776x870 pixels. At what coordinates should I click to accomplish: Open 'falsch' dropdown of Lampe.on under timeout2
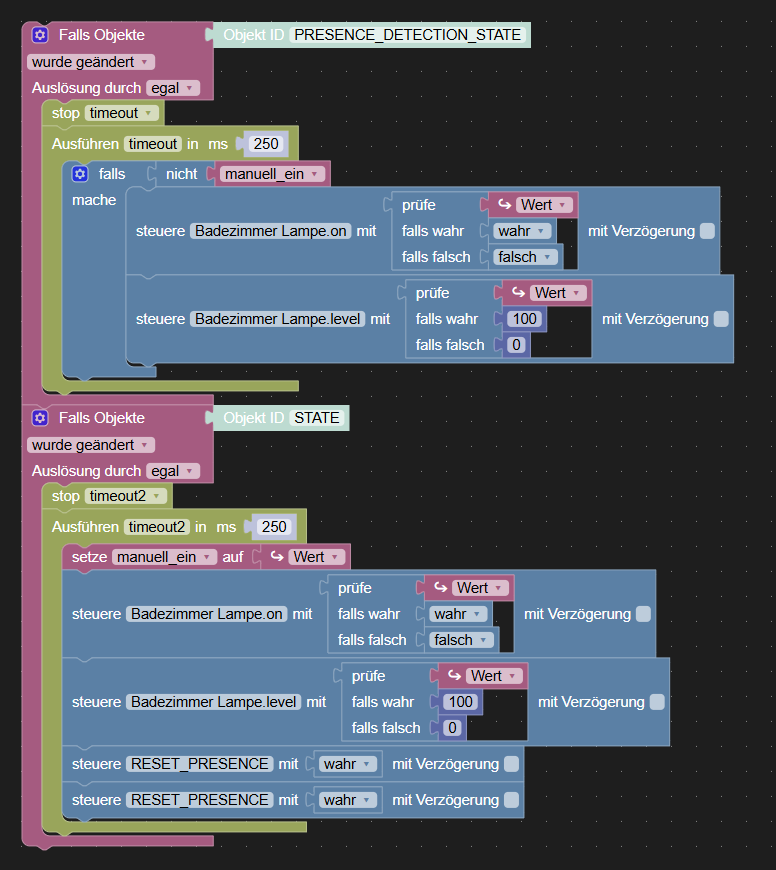(461, 640)
